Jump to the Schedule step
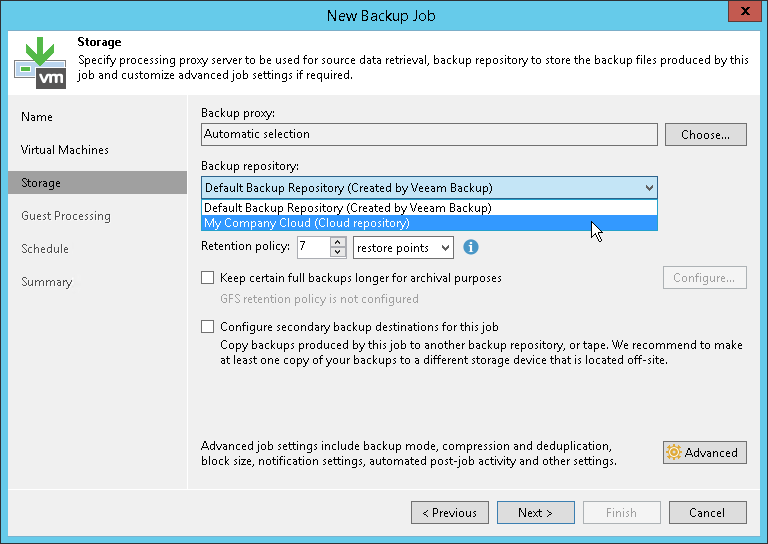The width and height of the screenshot is (768, 544). tap(45, 249)
